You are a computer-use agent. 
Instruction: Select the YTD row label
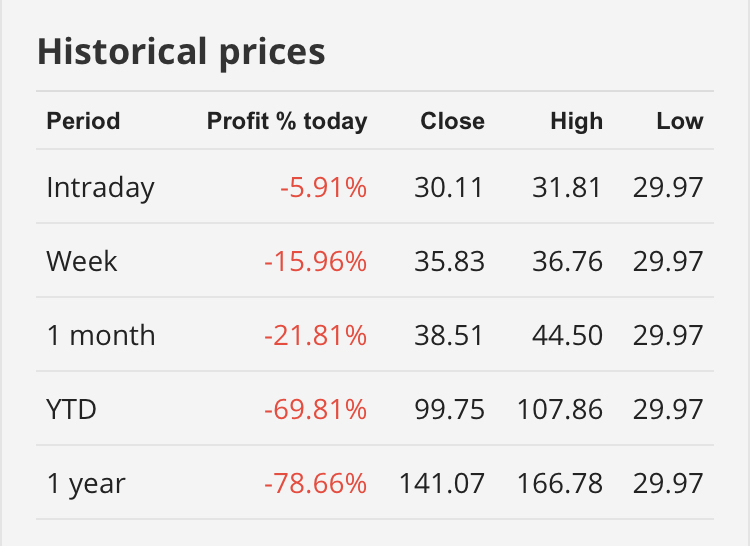[x=71, y=409]
